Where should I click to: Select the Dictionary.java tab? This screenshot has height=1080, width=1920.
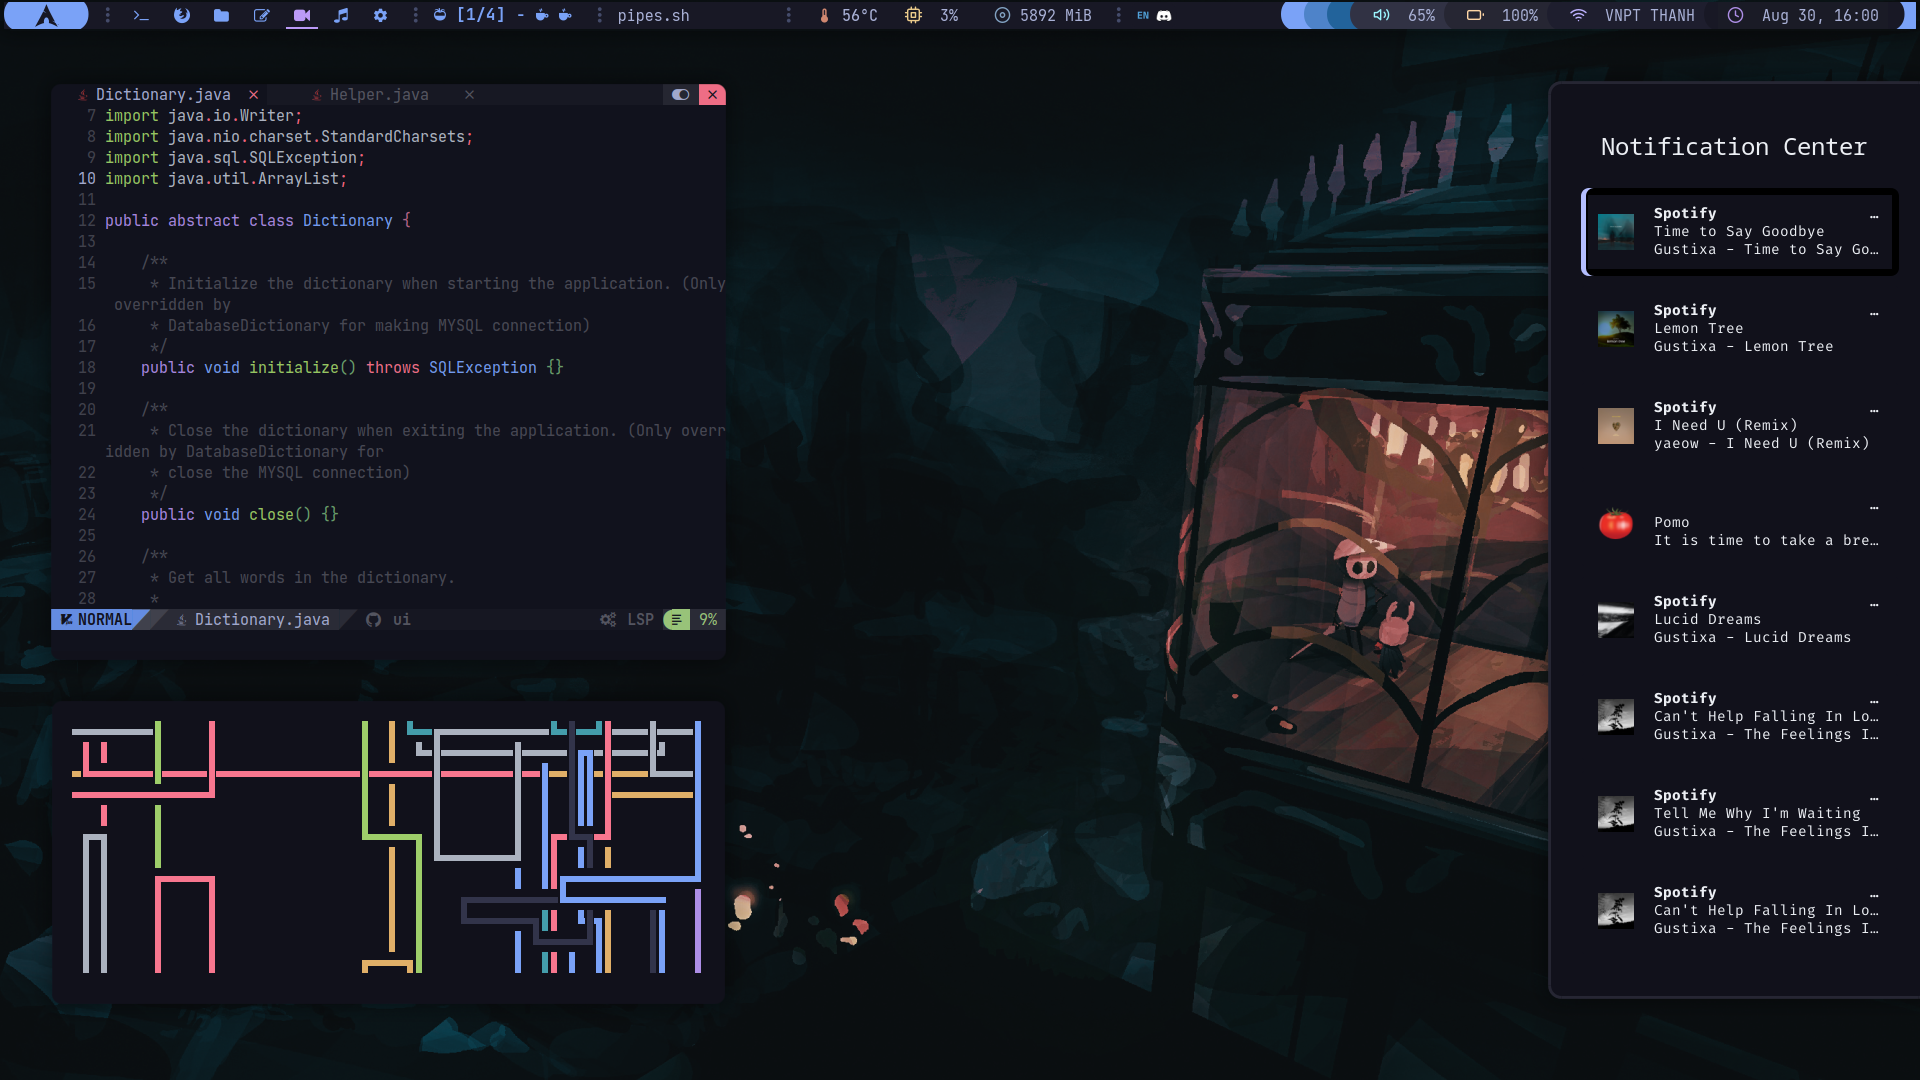click(x=162, y=94)
